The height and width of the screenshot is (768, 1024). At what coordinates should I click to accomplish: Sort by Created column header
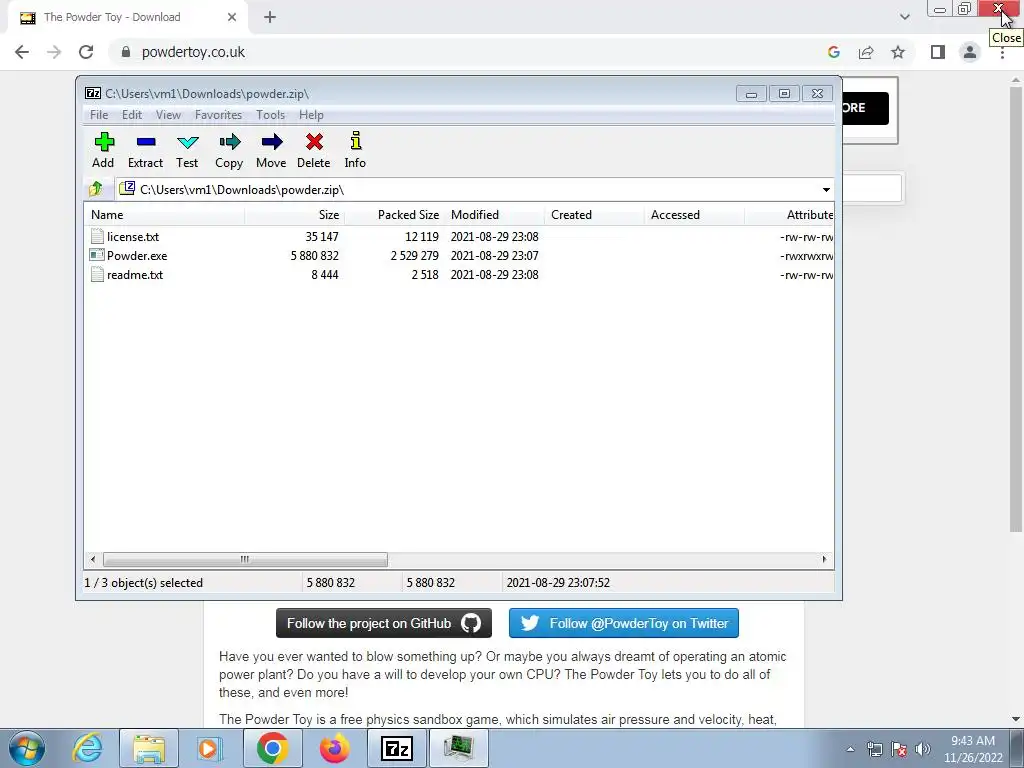(594, 215)
